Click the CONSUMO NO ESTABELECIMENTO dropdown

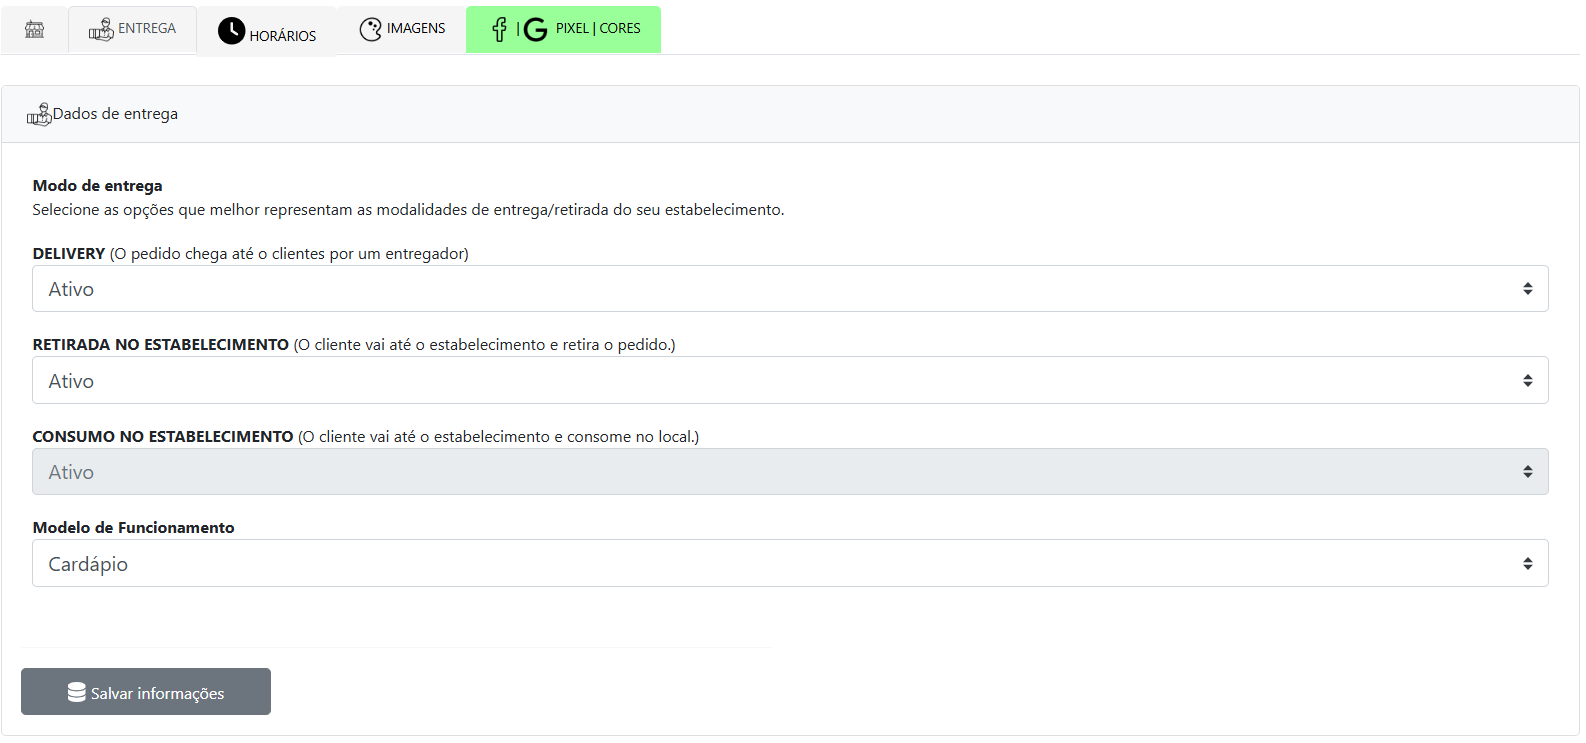click(x=790, y=472)
